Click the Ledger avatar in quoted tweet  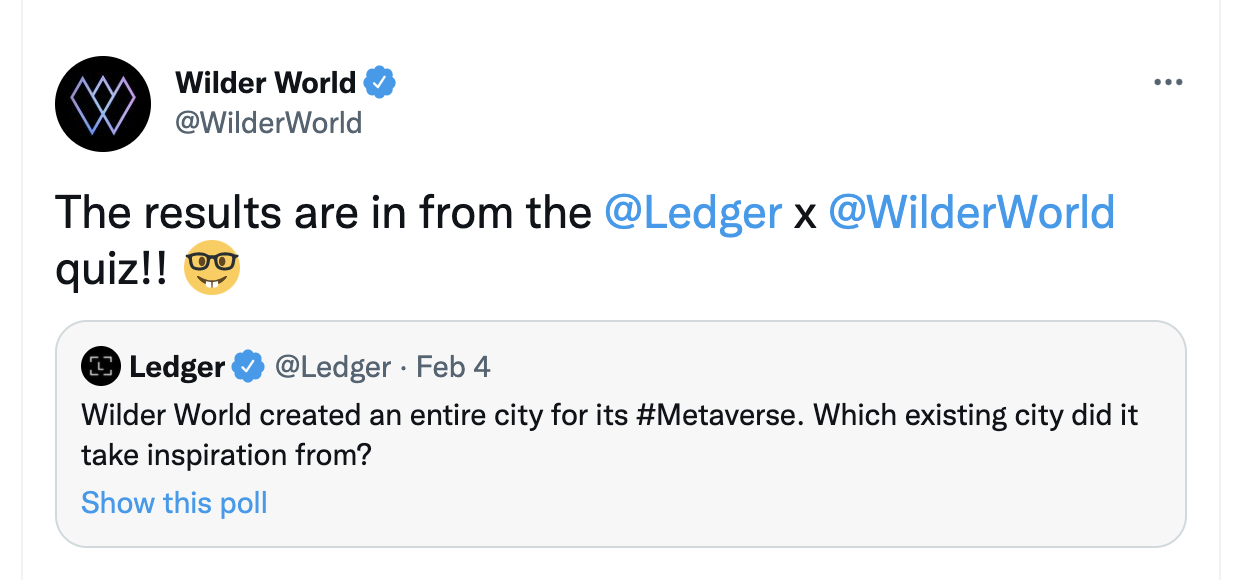point(99,367)
